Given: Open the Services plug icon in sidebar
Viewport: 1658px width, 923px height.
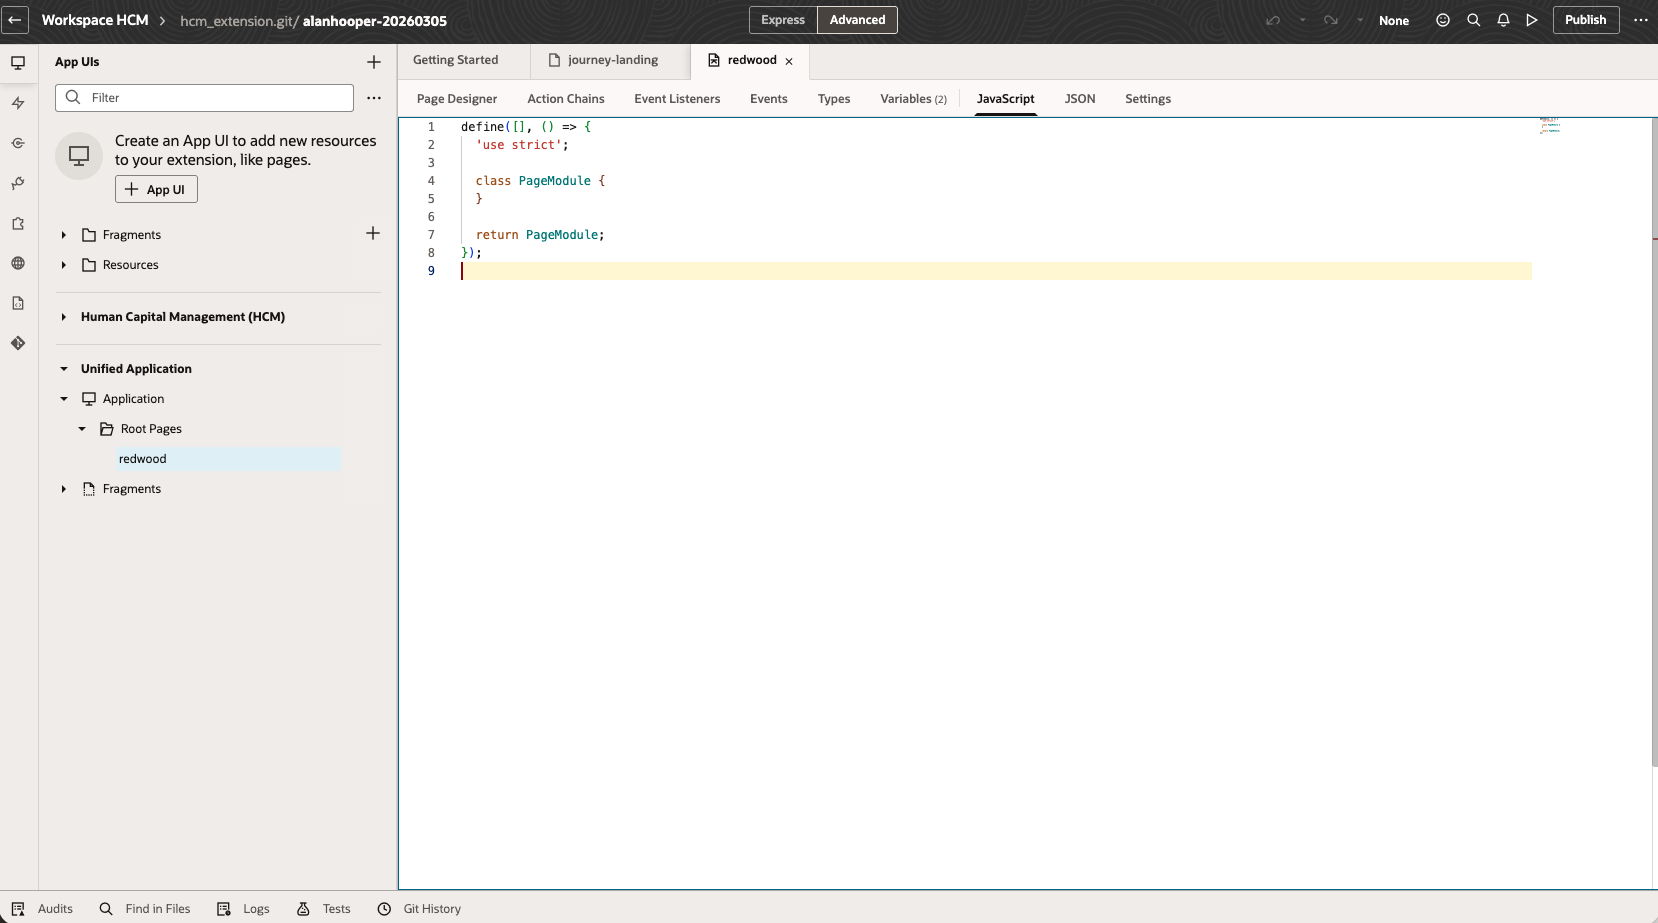Looking at the screenshot, I should pos(18,183).
